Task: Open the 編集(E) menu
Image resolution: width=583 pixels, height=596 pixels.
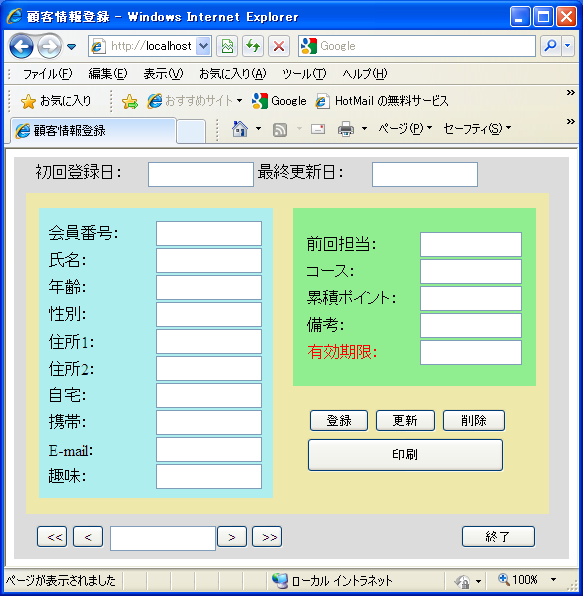Action: point(108,74)
